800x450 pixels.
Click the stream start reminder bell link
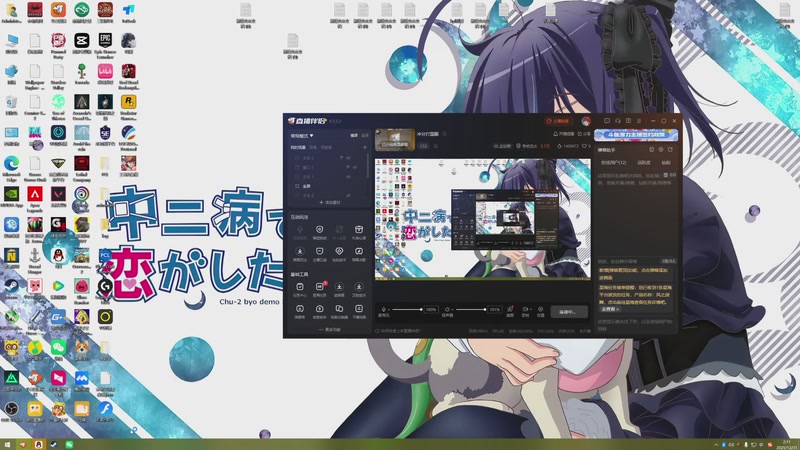[563, 134]
